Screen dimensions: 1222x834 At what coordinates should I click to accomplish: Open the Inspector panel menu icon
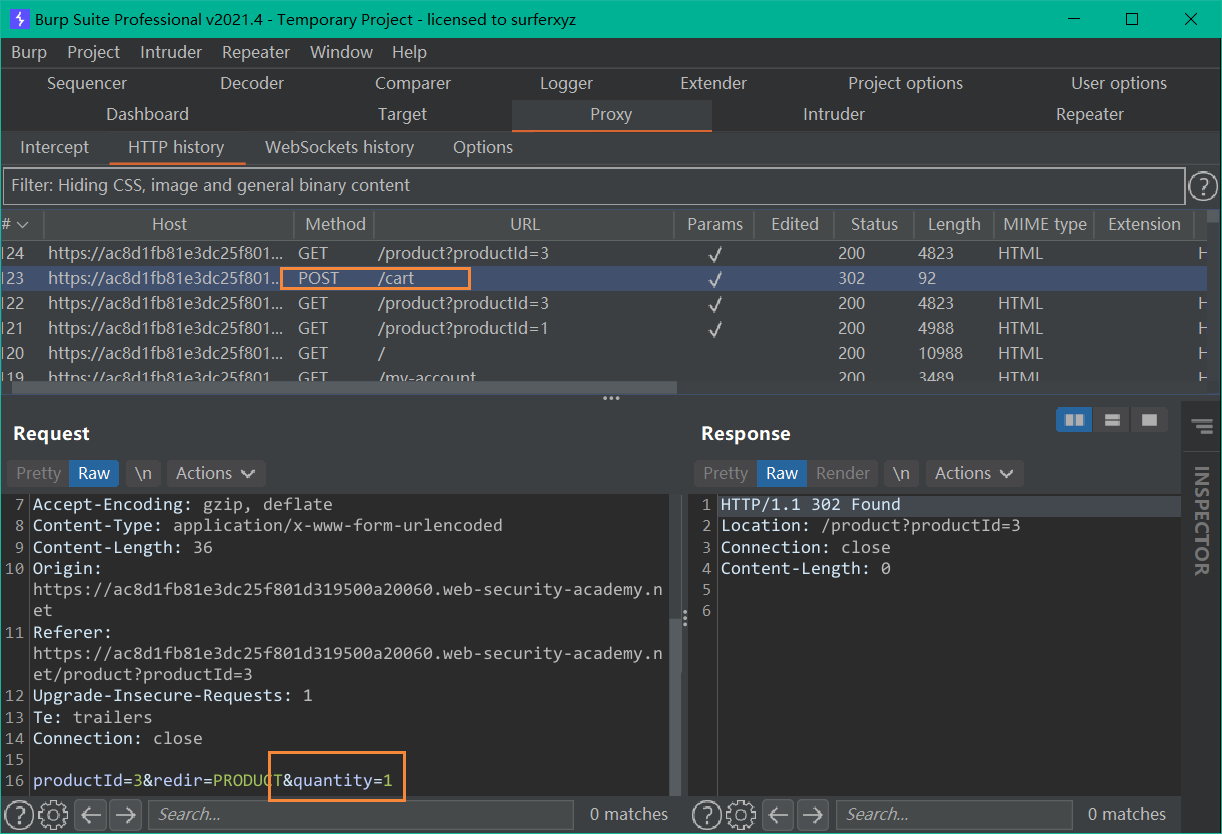tap(1202, 428)
